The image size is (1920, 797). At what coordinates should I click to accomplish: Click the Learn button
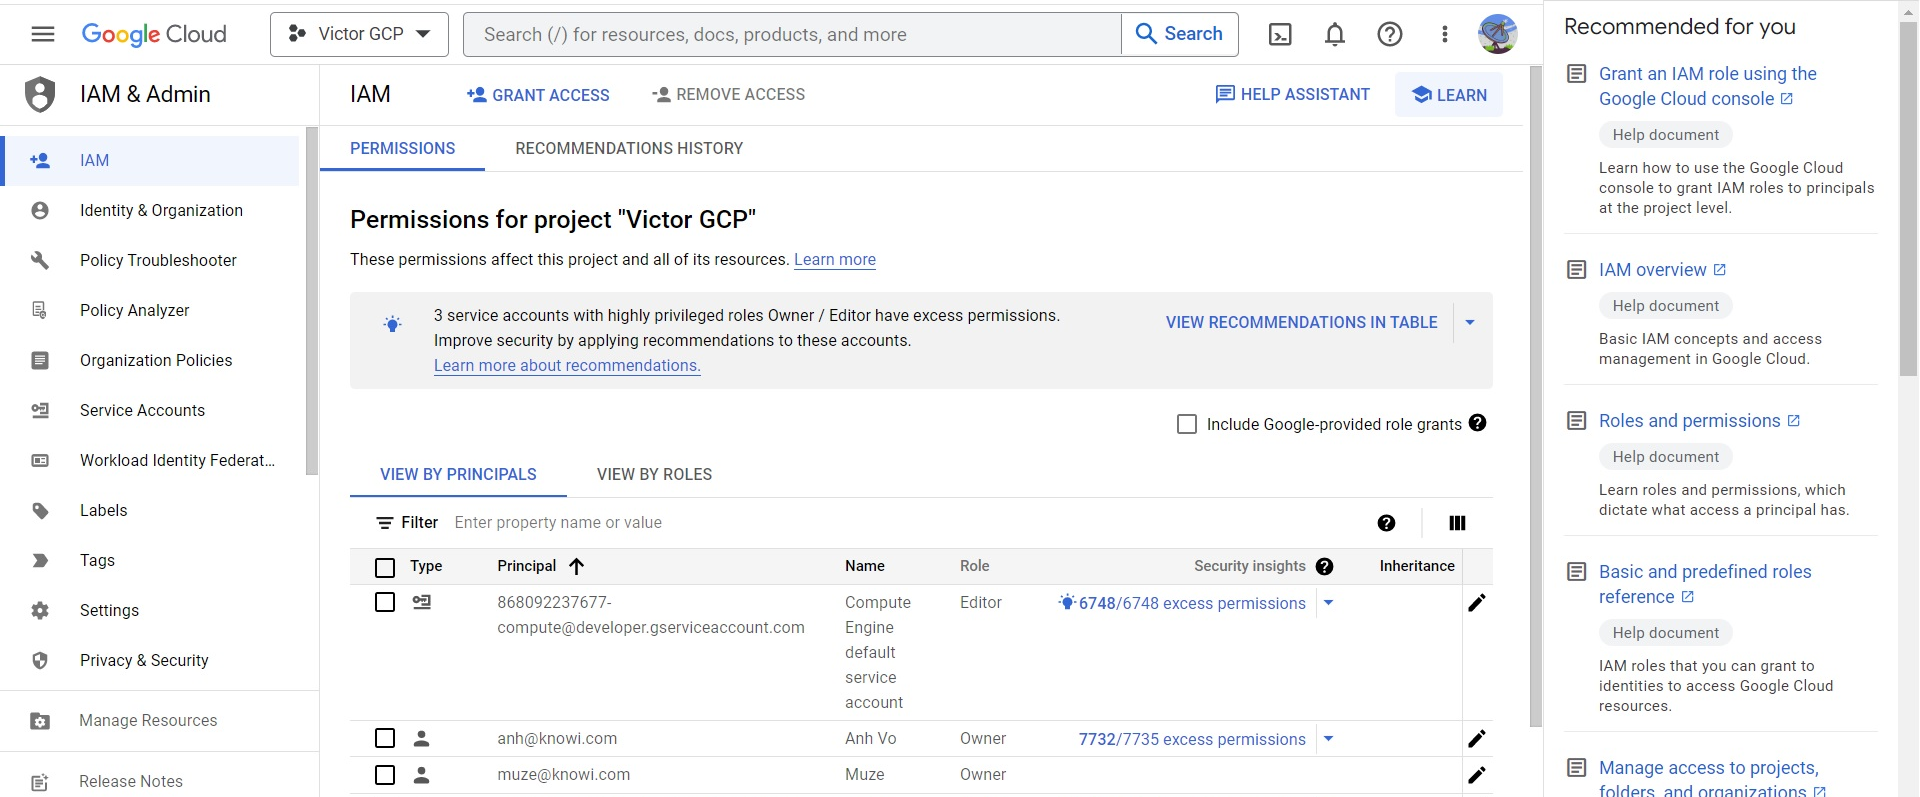coord(1449,95)
